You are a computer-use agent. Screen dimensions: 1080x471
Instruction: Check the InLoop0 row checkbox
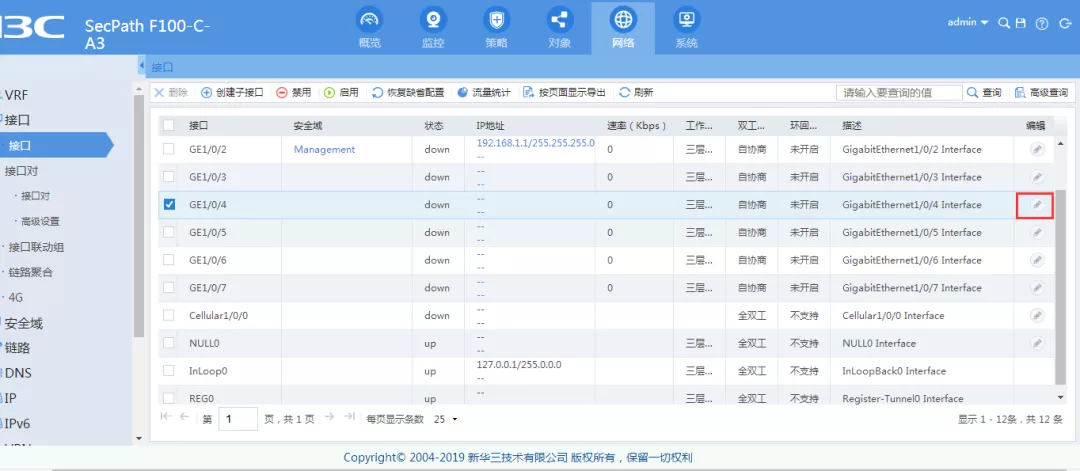pyautogui.click(x=169, y=370)
